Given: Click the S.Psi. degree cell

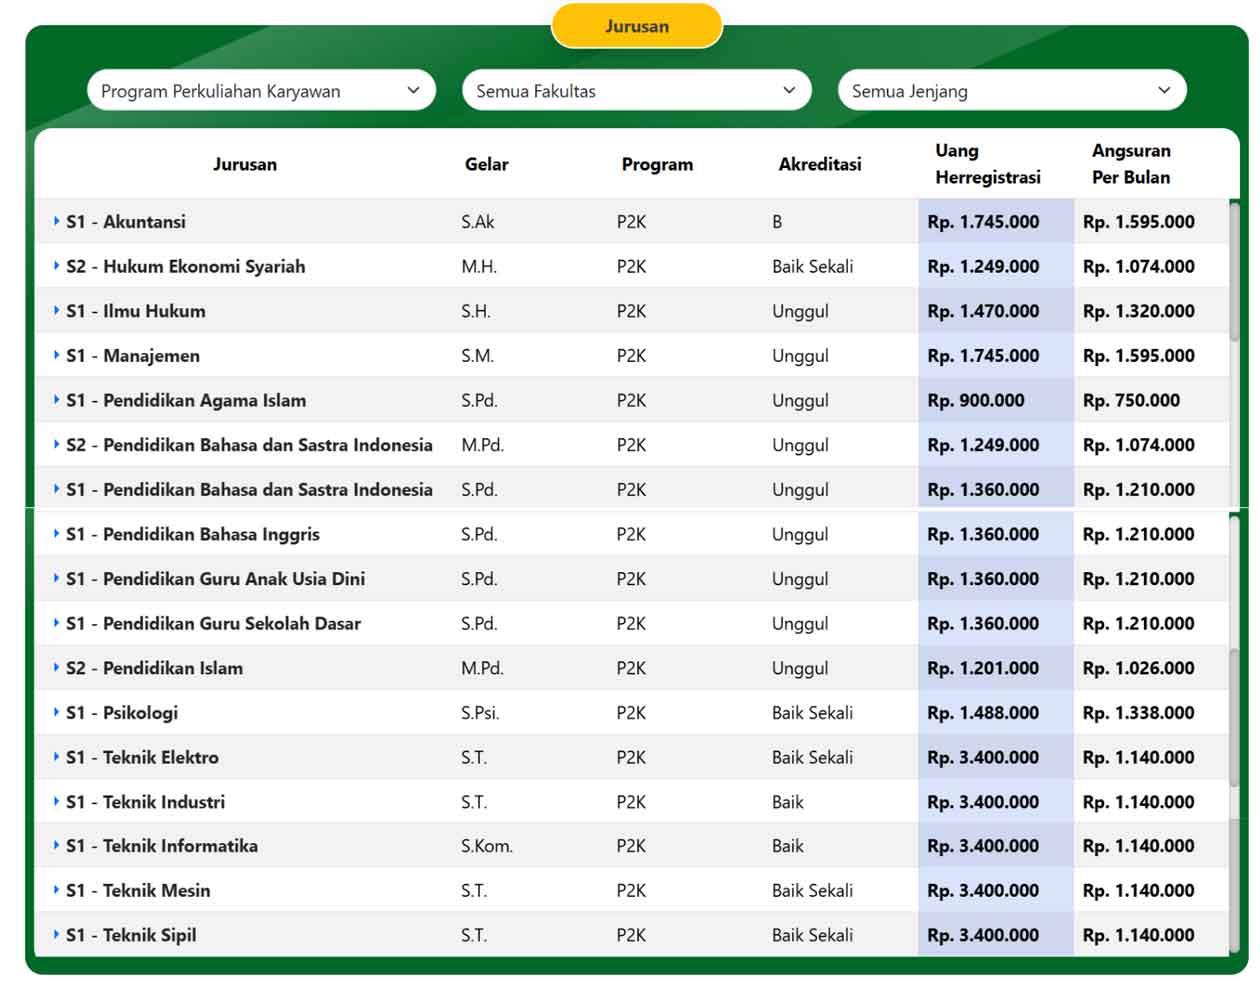Looking at the screenshot, I should pos(480,713).
